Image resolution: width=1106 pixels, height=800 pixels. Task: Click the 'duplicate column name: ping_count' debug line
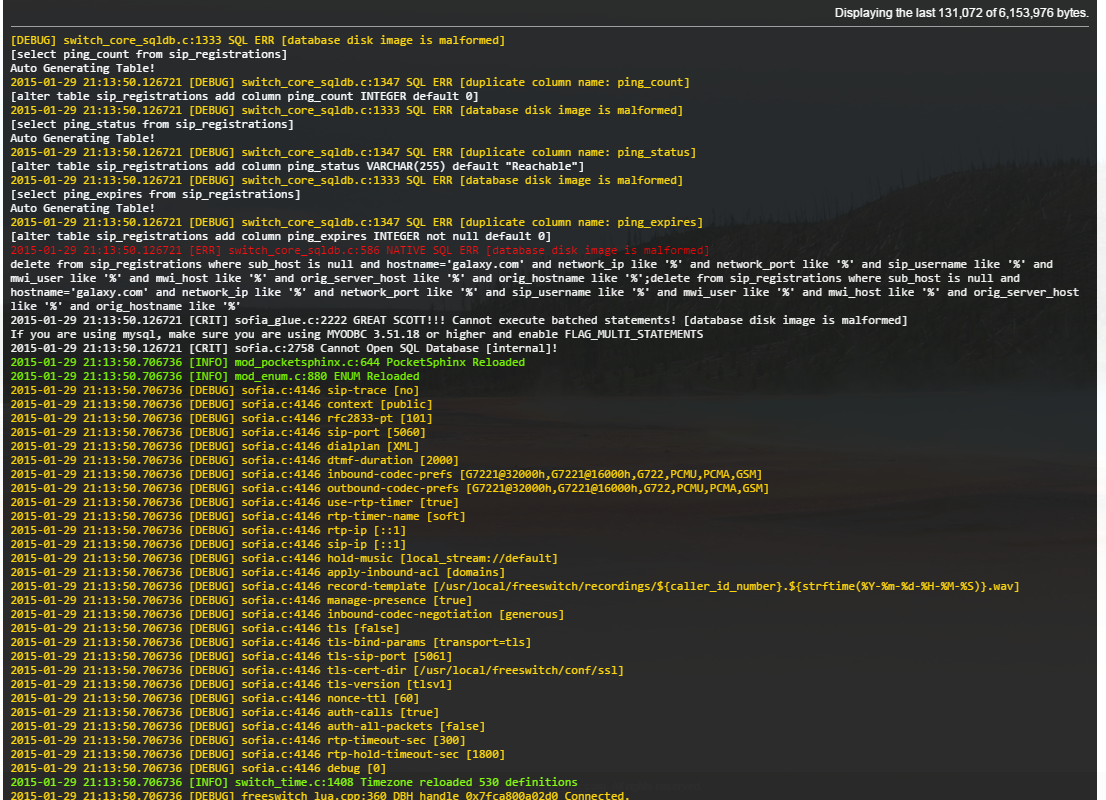point(350,83)
